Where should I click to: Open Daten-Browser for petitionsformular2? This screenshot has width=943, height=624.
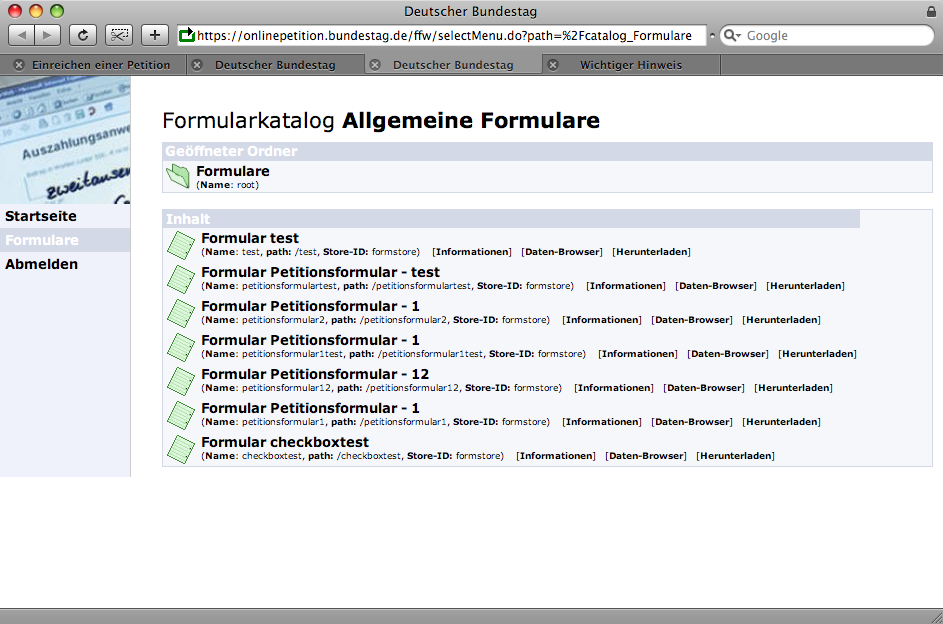point(692,320)
